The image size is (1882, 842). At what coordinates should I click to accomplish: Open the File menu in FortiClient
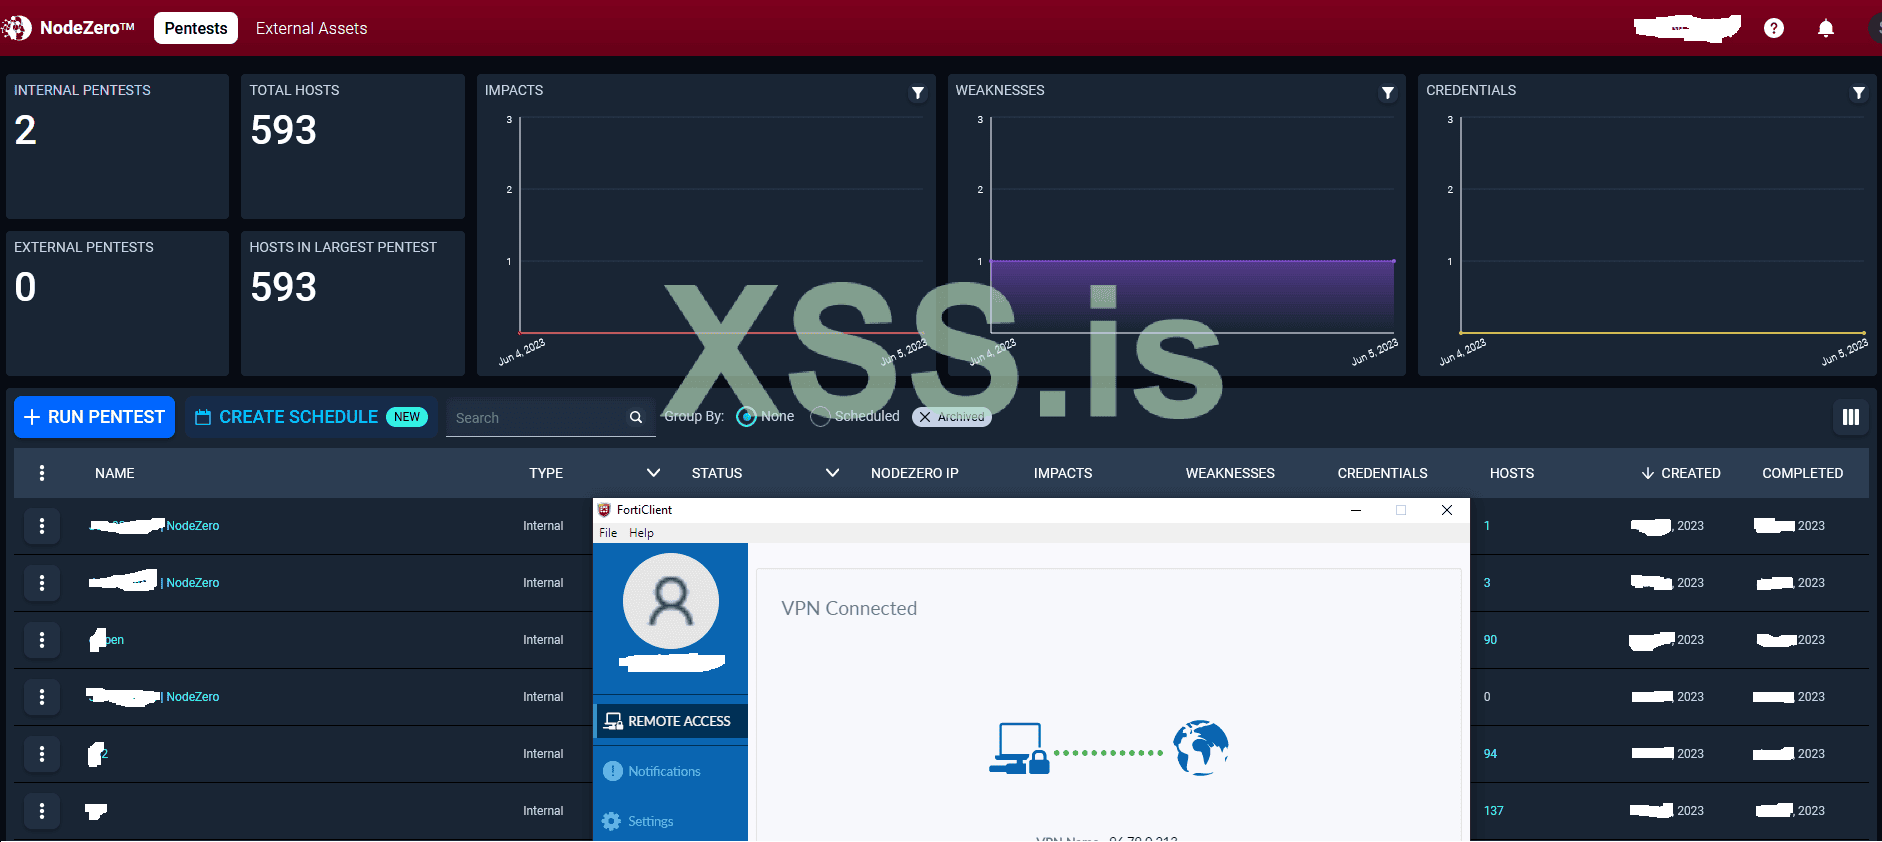pos(608,533)
